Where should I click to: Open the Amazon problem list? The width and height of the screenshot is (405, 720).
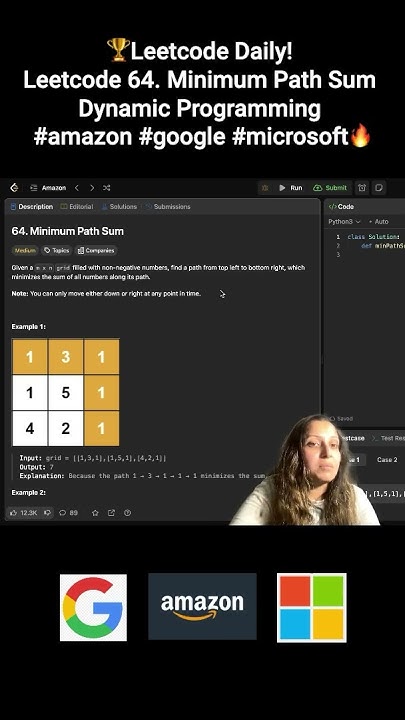48,188
